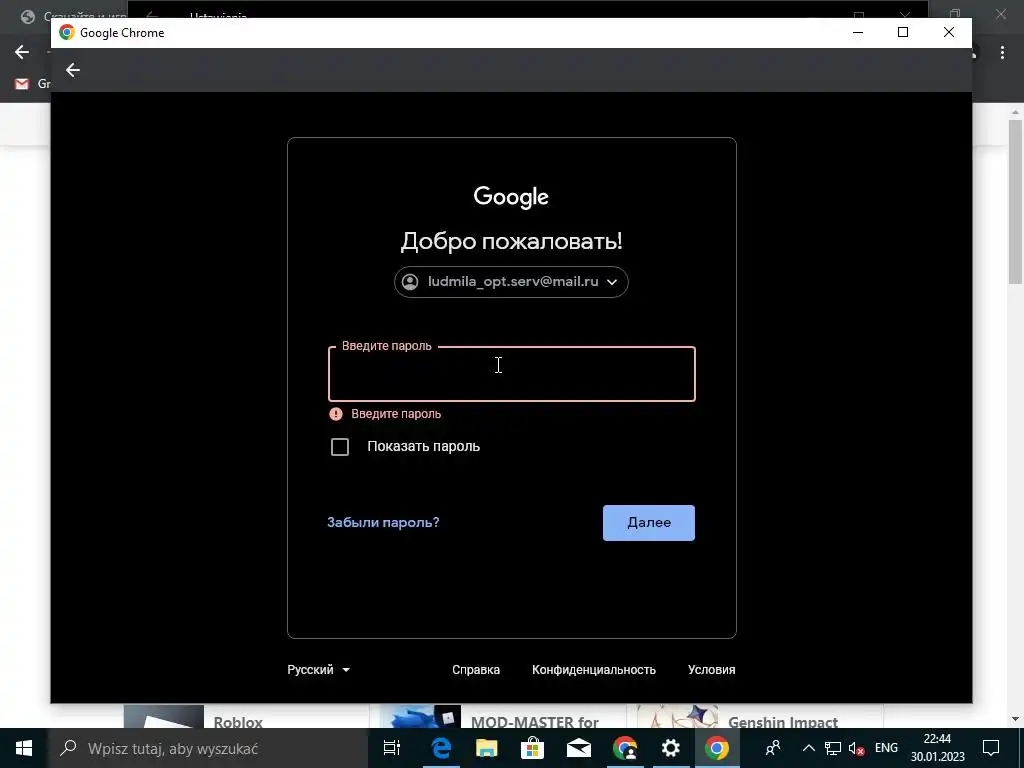Open the Русский language dropdown

coord(319,669)
